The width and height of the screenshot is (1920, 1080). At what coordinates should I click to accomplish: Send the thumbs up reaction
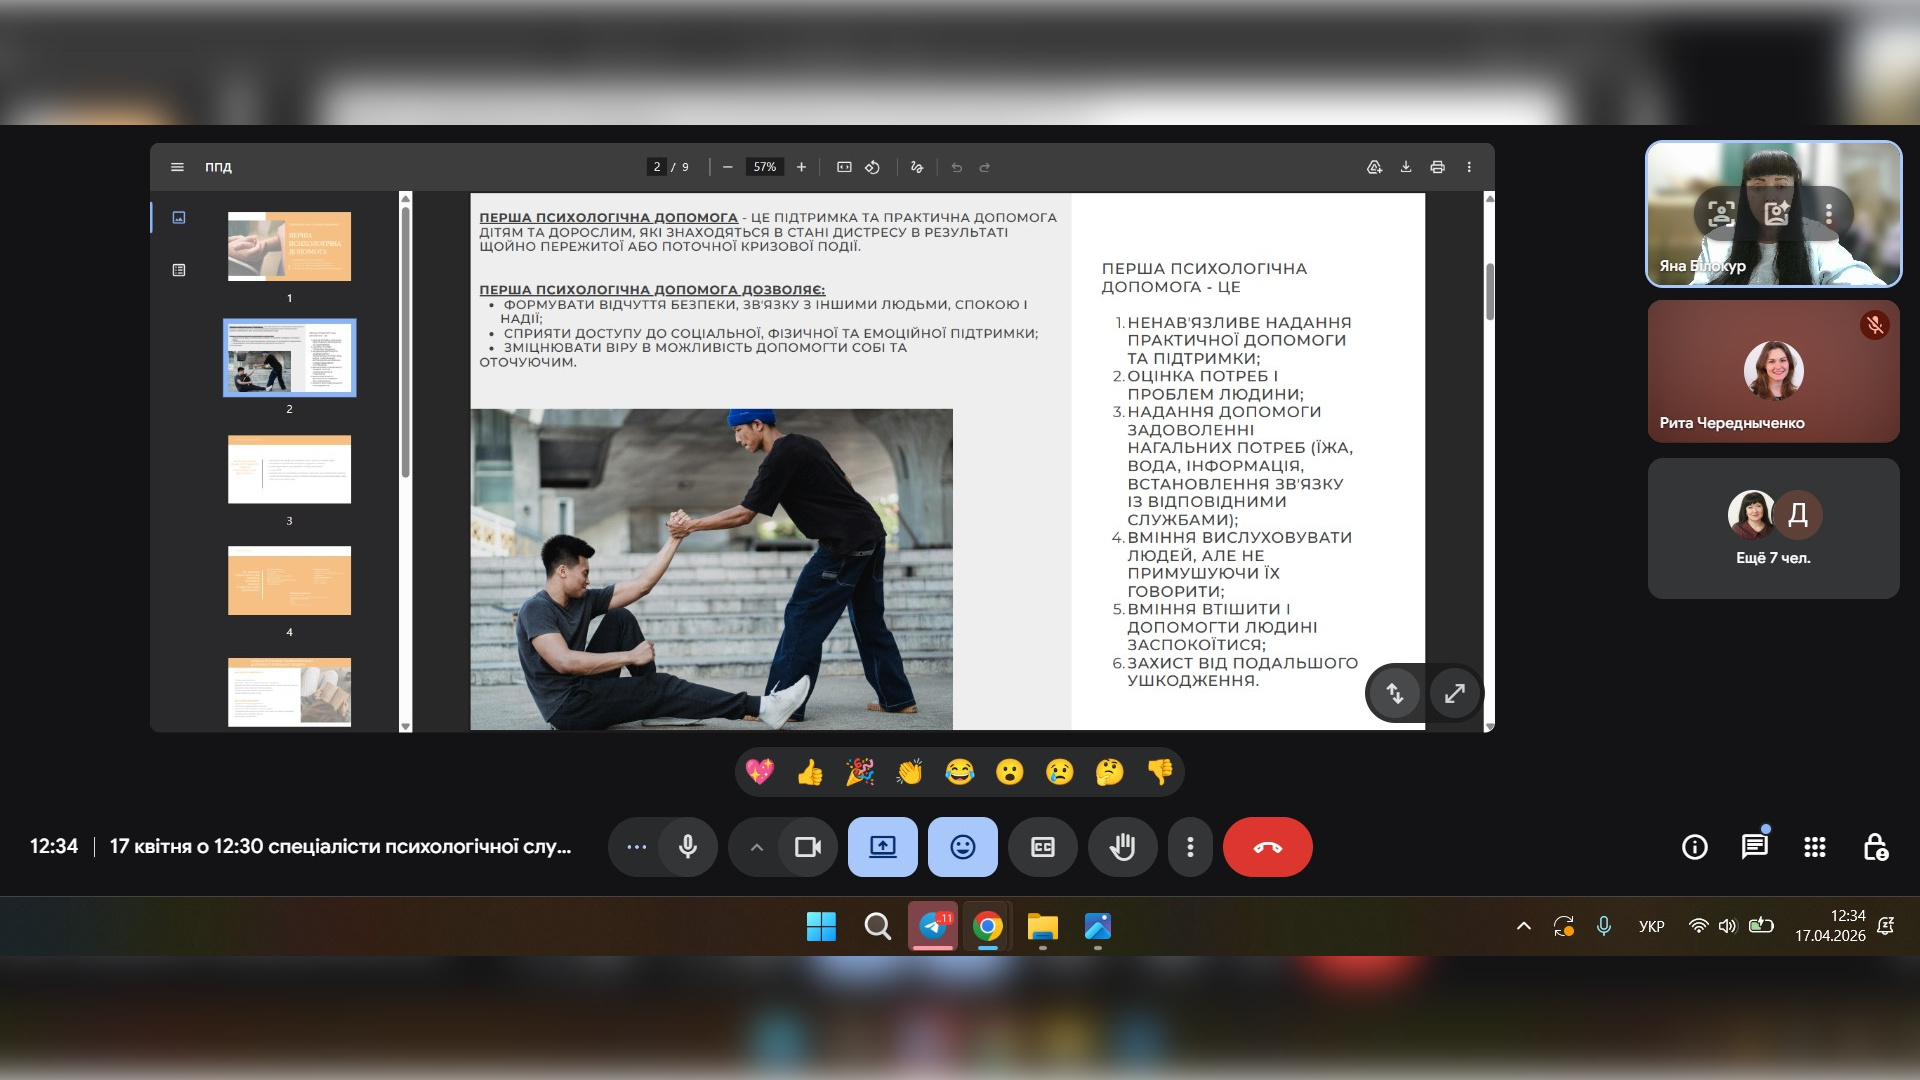pyautogui.click(x=810, y=772)
